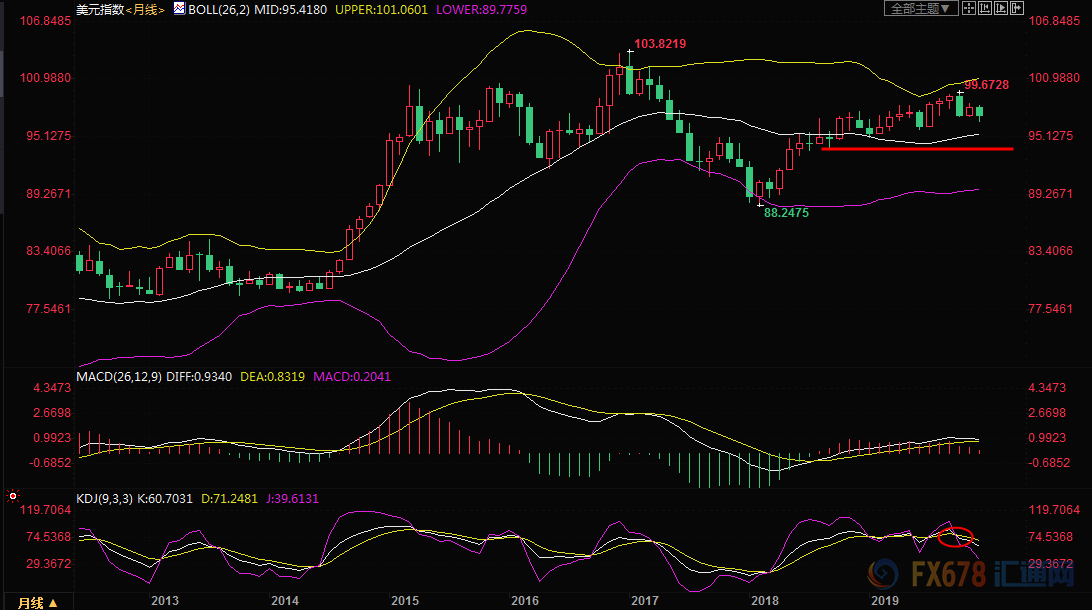1092x610 pixels.
Task: Click the 2016 marker on time axis
Action: click(x=525, y=600)
